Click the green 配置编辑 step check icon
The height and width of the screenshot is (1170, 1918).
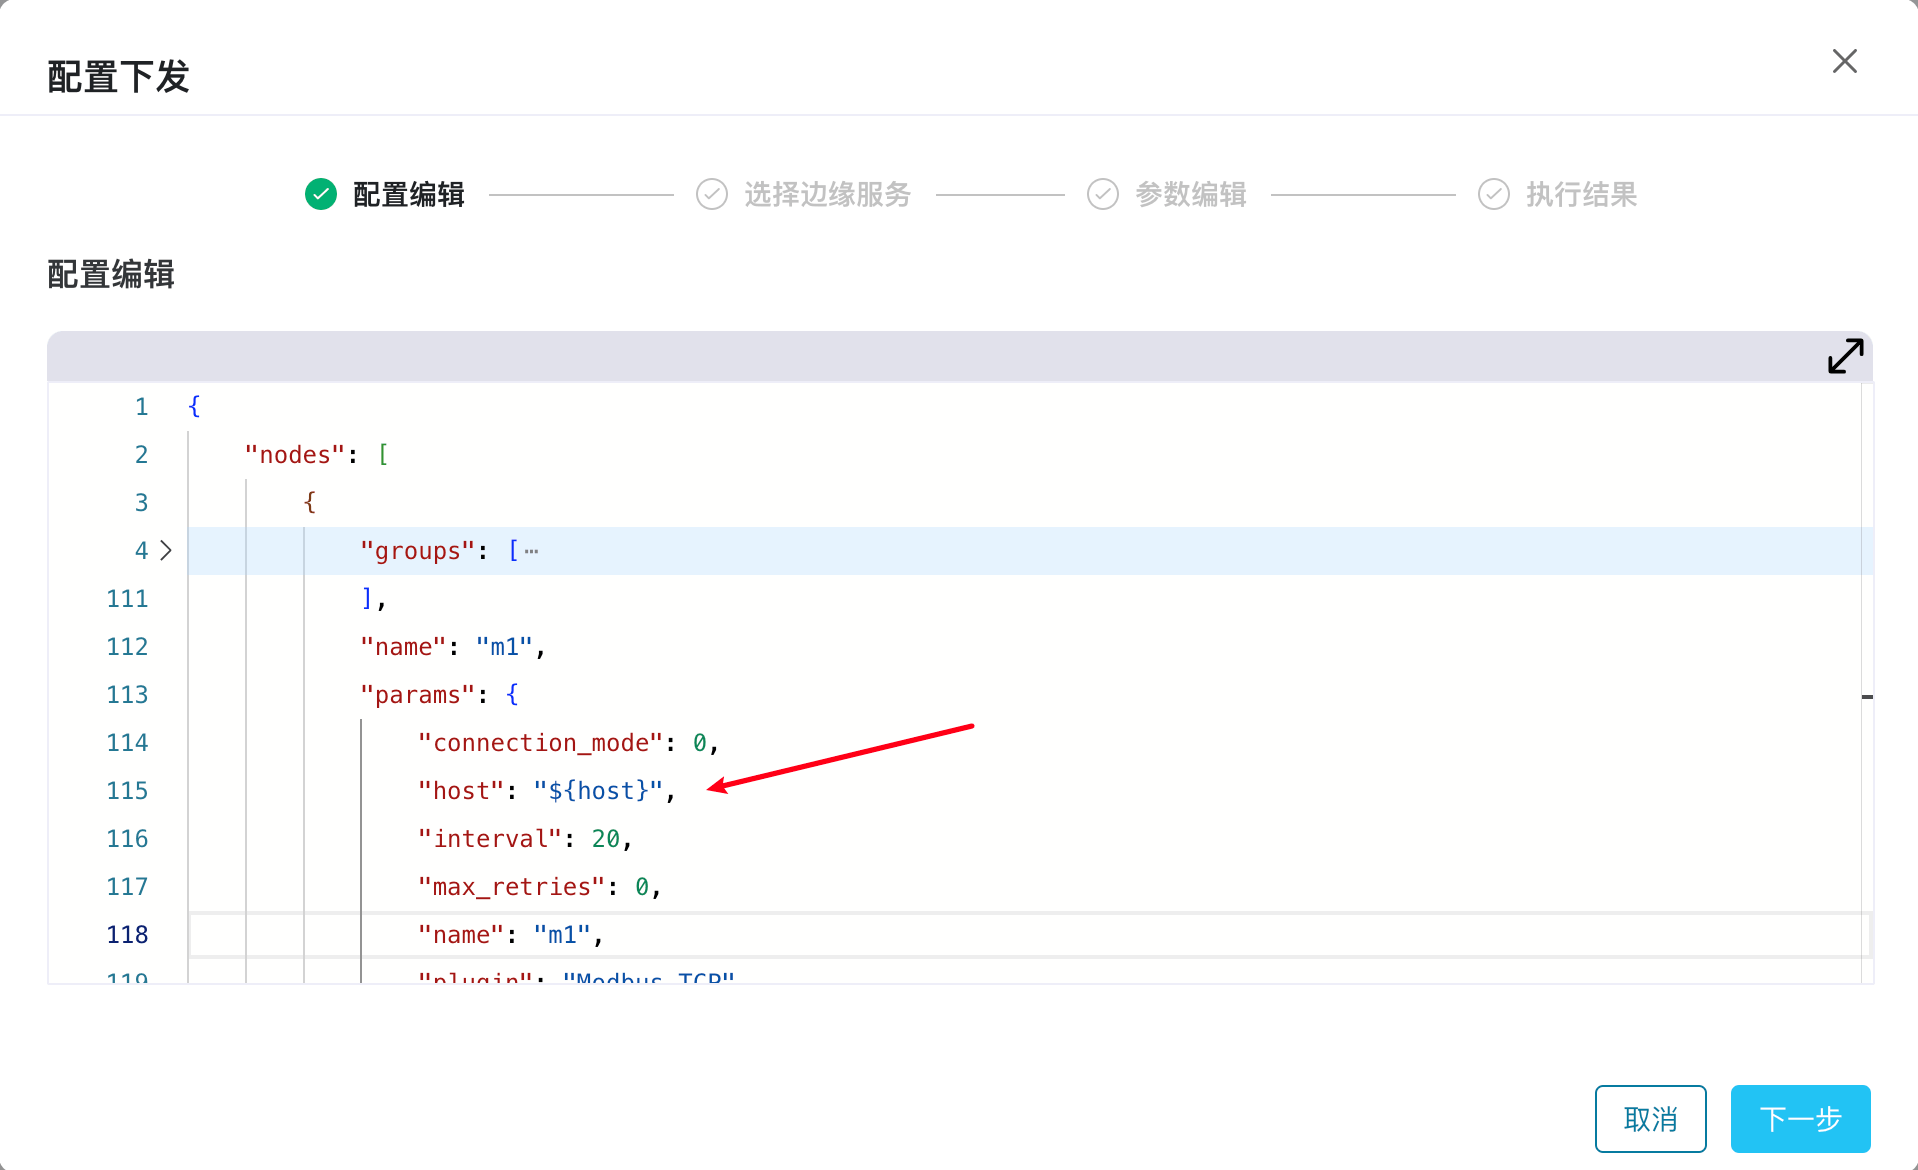pos(321,194)
